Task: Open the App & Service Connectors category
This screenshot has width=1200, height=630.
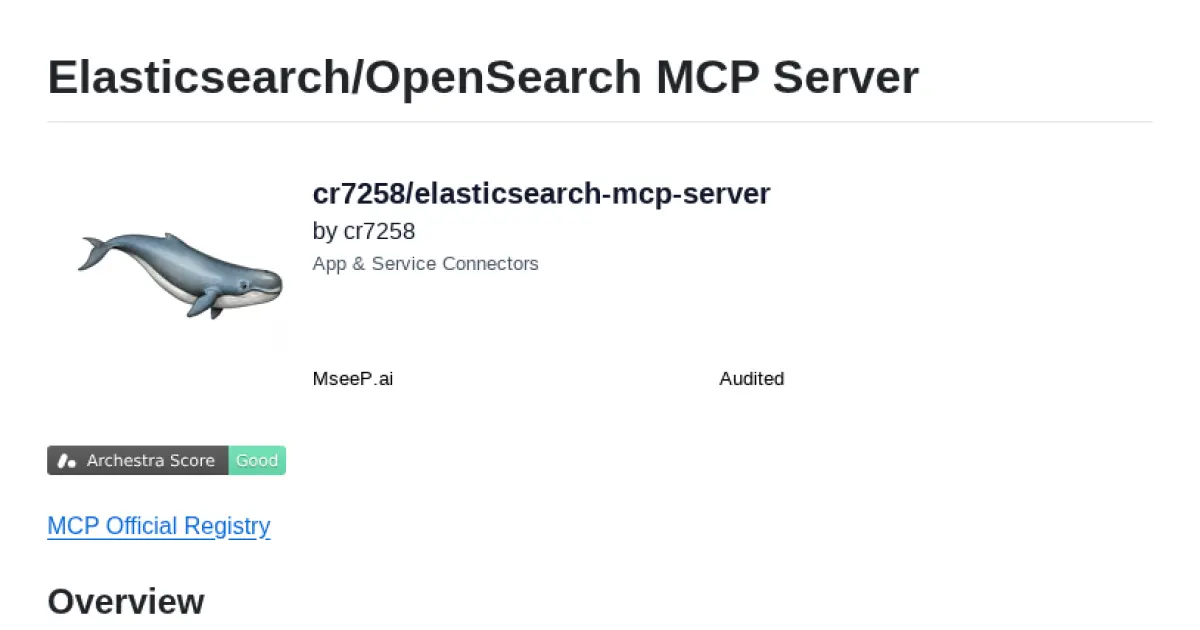Action: (425, 264)
